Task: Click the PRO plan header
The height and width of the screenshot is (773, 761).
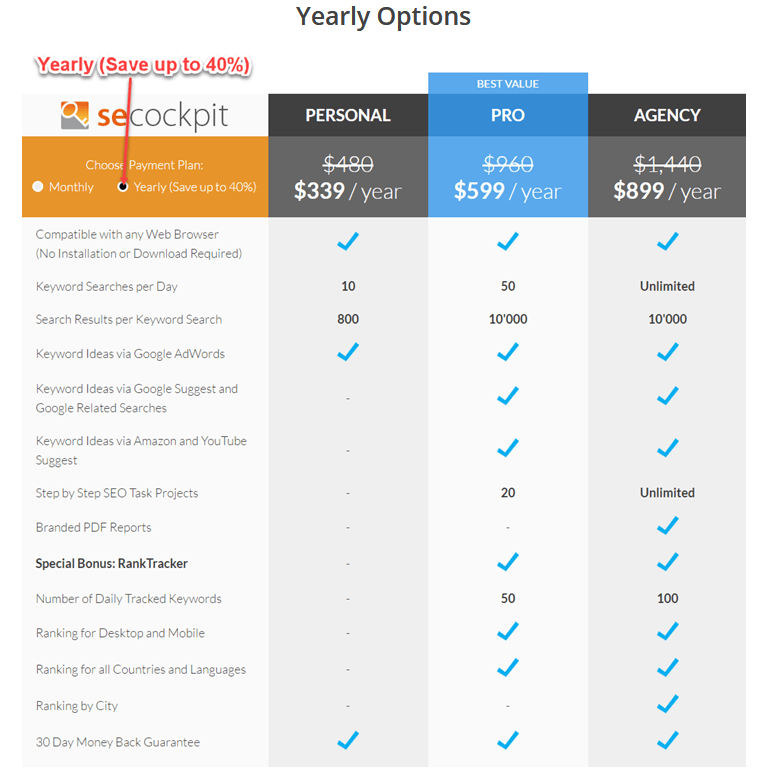Action: (x=508, y=115)
